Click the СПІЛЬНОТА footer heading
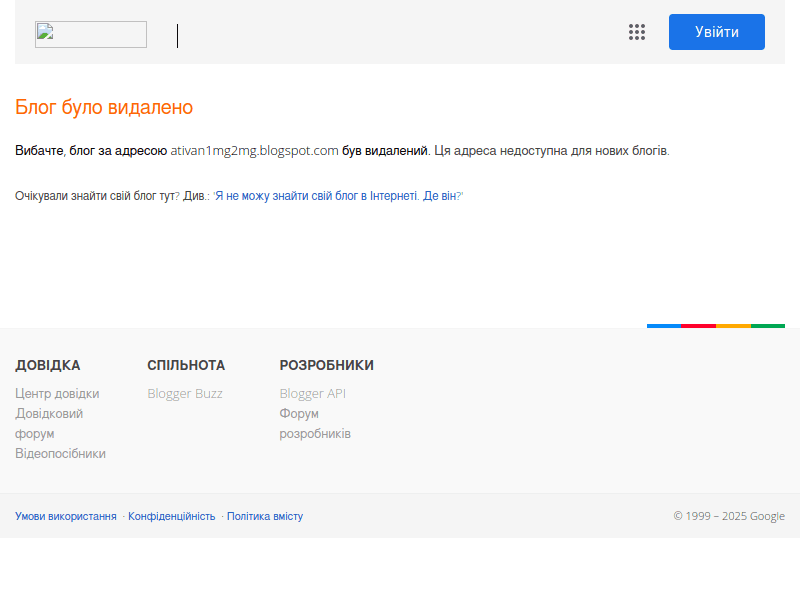The width and height of the screenshot is (800, 600). [x=186, y=365]
